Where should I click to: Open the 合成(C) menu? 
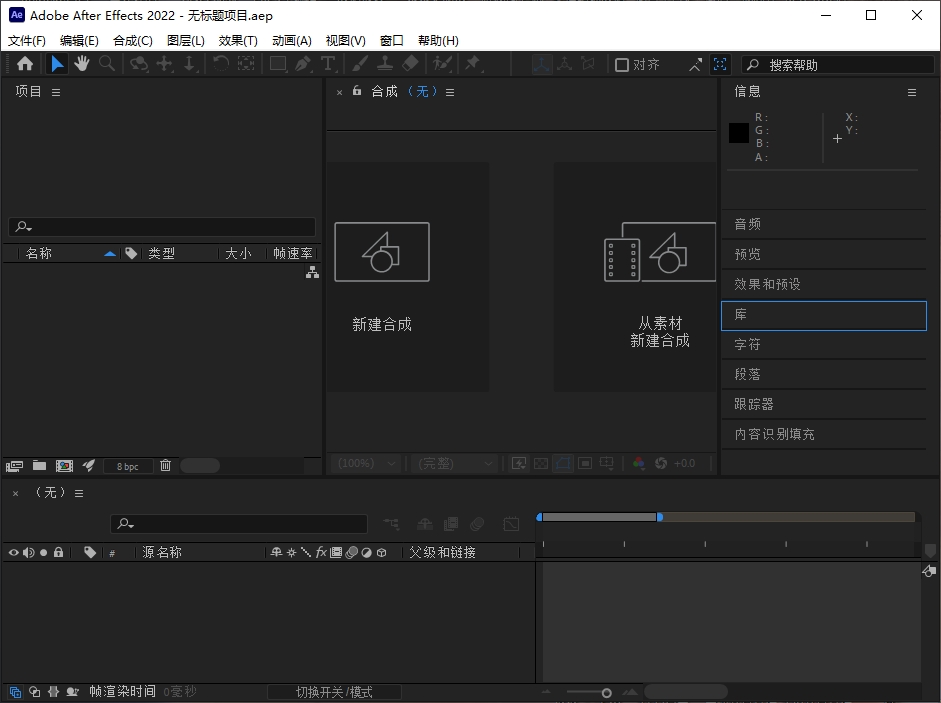(133, 41)
